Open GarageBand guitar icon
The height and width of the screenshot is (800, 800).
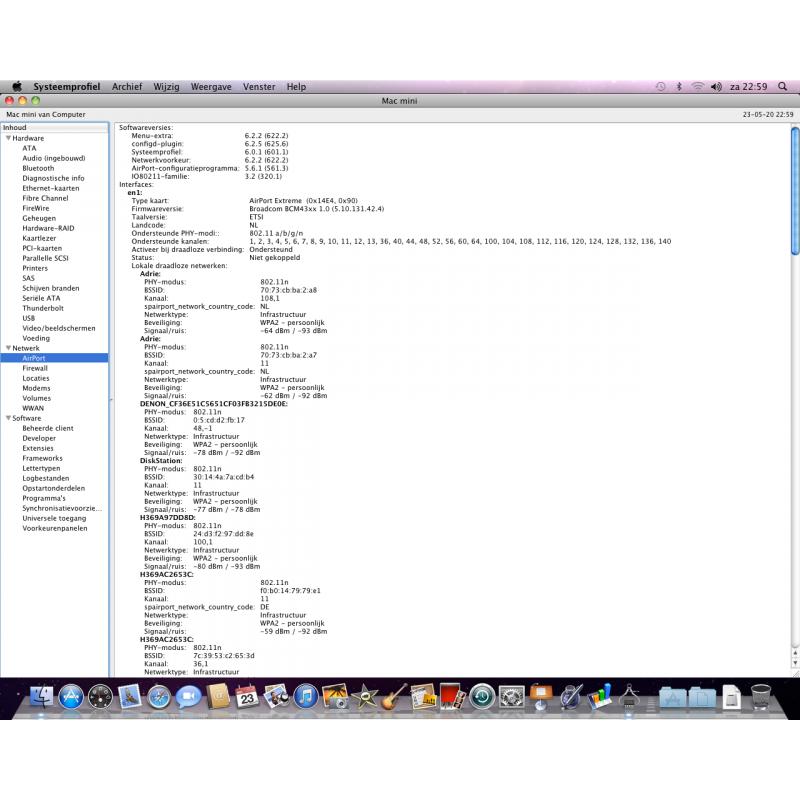coord(394,696)
